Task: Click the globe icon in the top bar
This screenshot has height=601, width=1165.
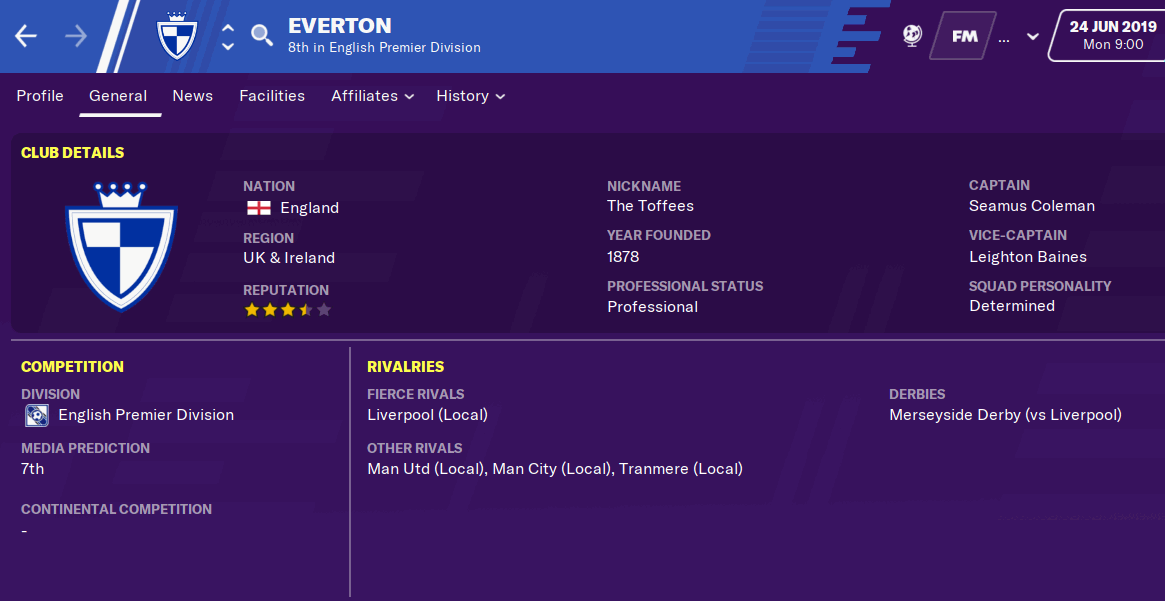Action: [911, 36]
